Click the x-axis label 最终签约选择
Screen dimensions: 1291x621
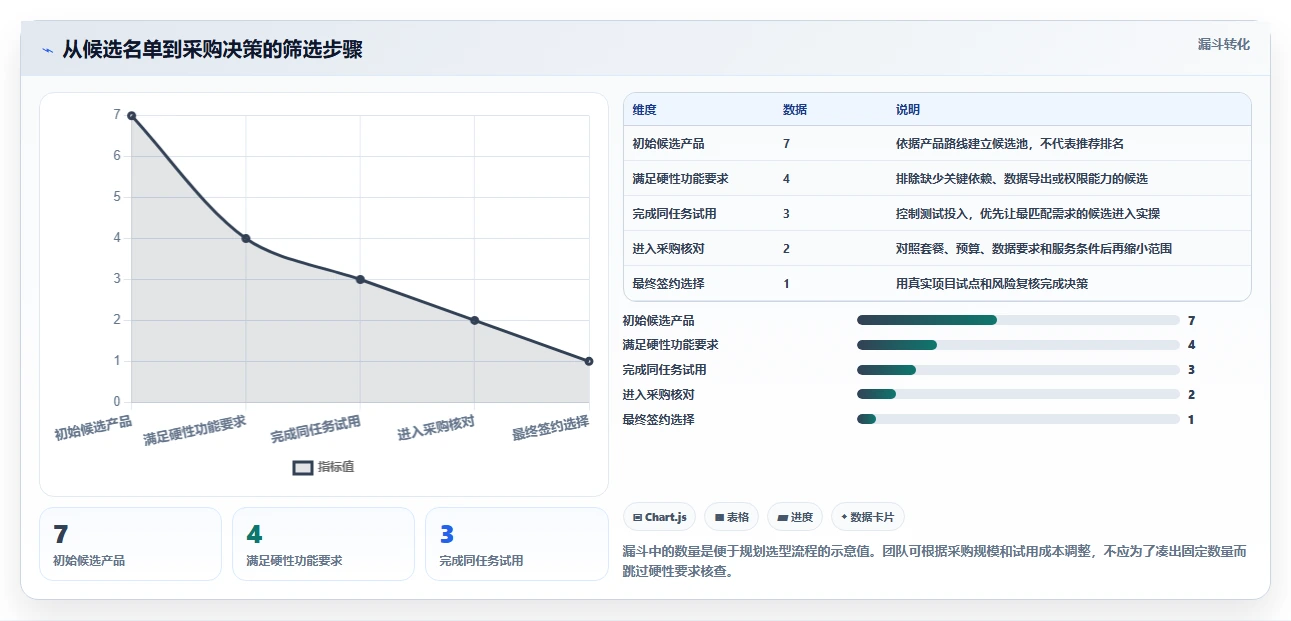coord(550,428)
